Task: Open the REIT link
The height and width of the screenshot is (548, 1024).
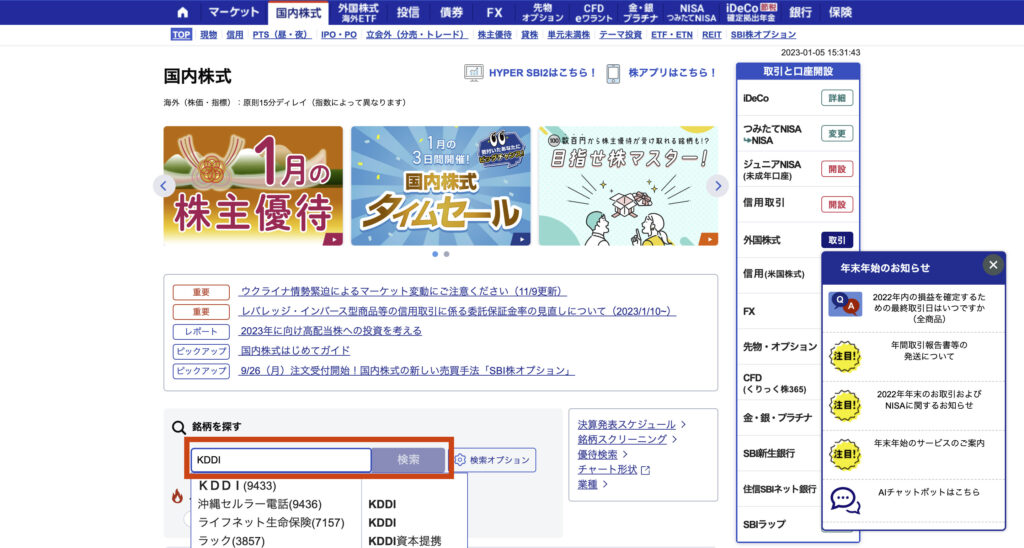Action: click(x=712, y=35)
